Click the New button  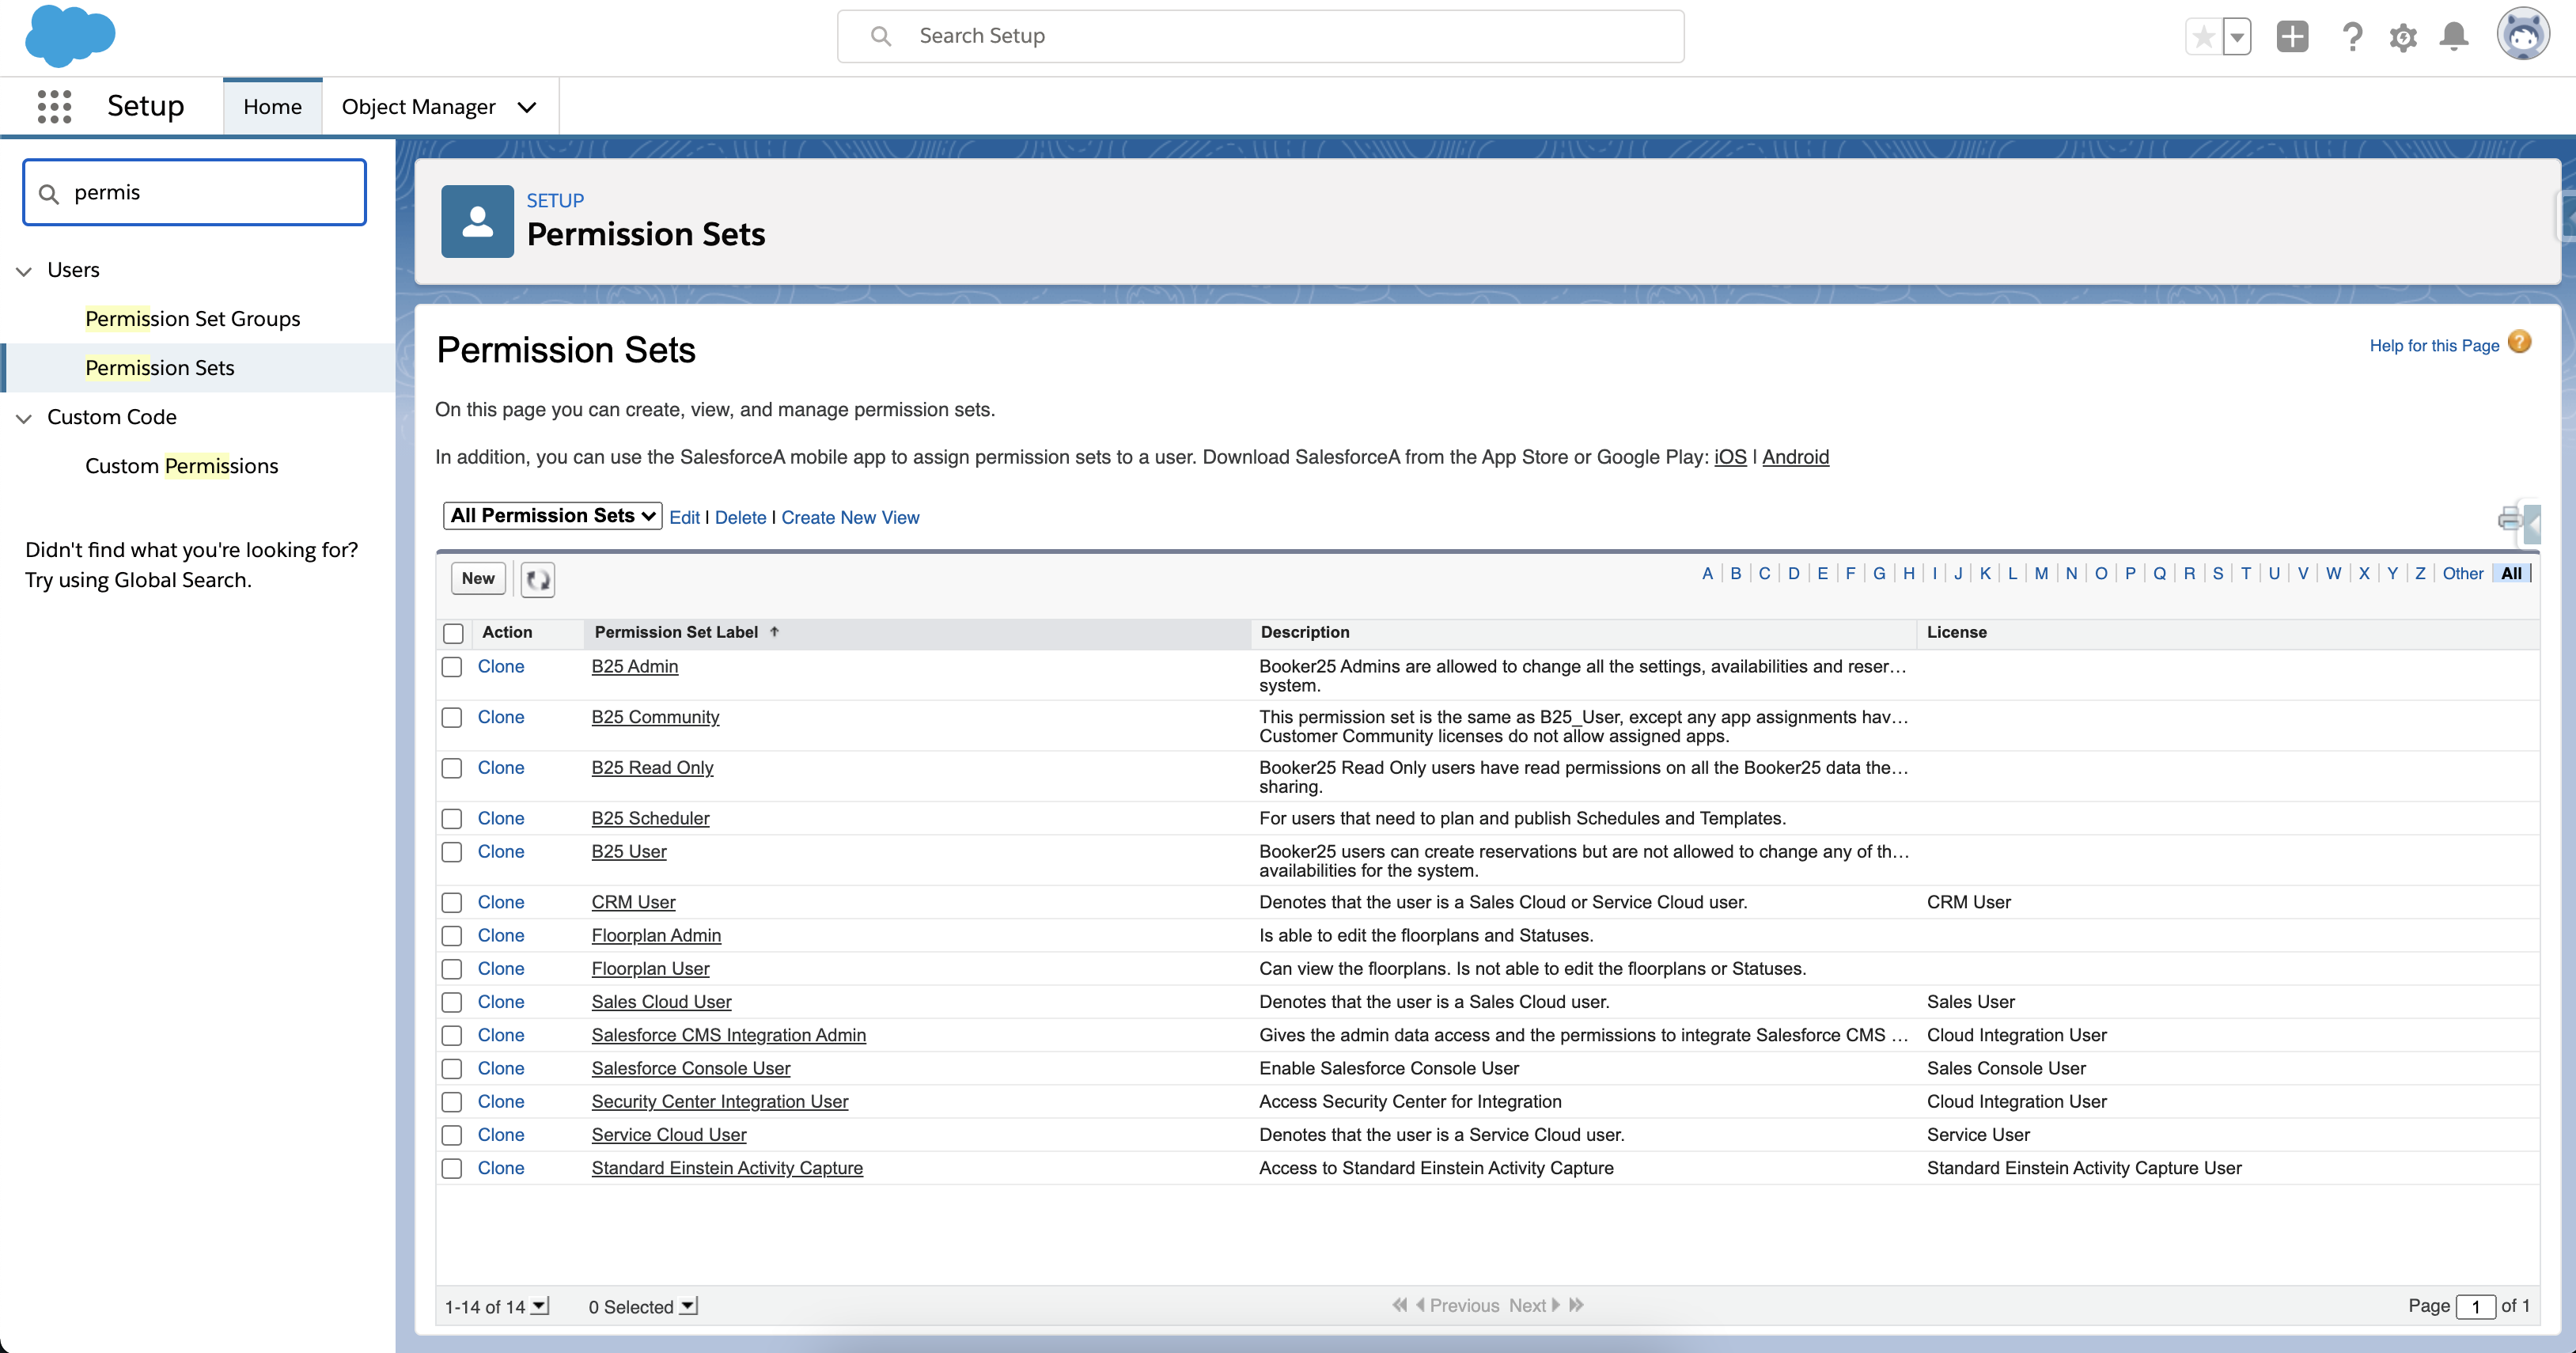click(x=477, y=578)
